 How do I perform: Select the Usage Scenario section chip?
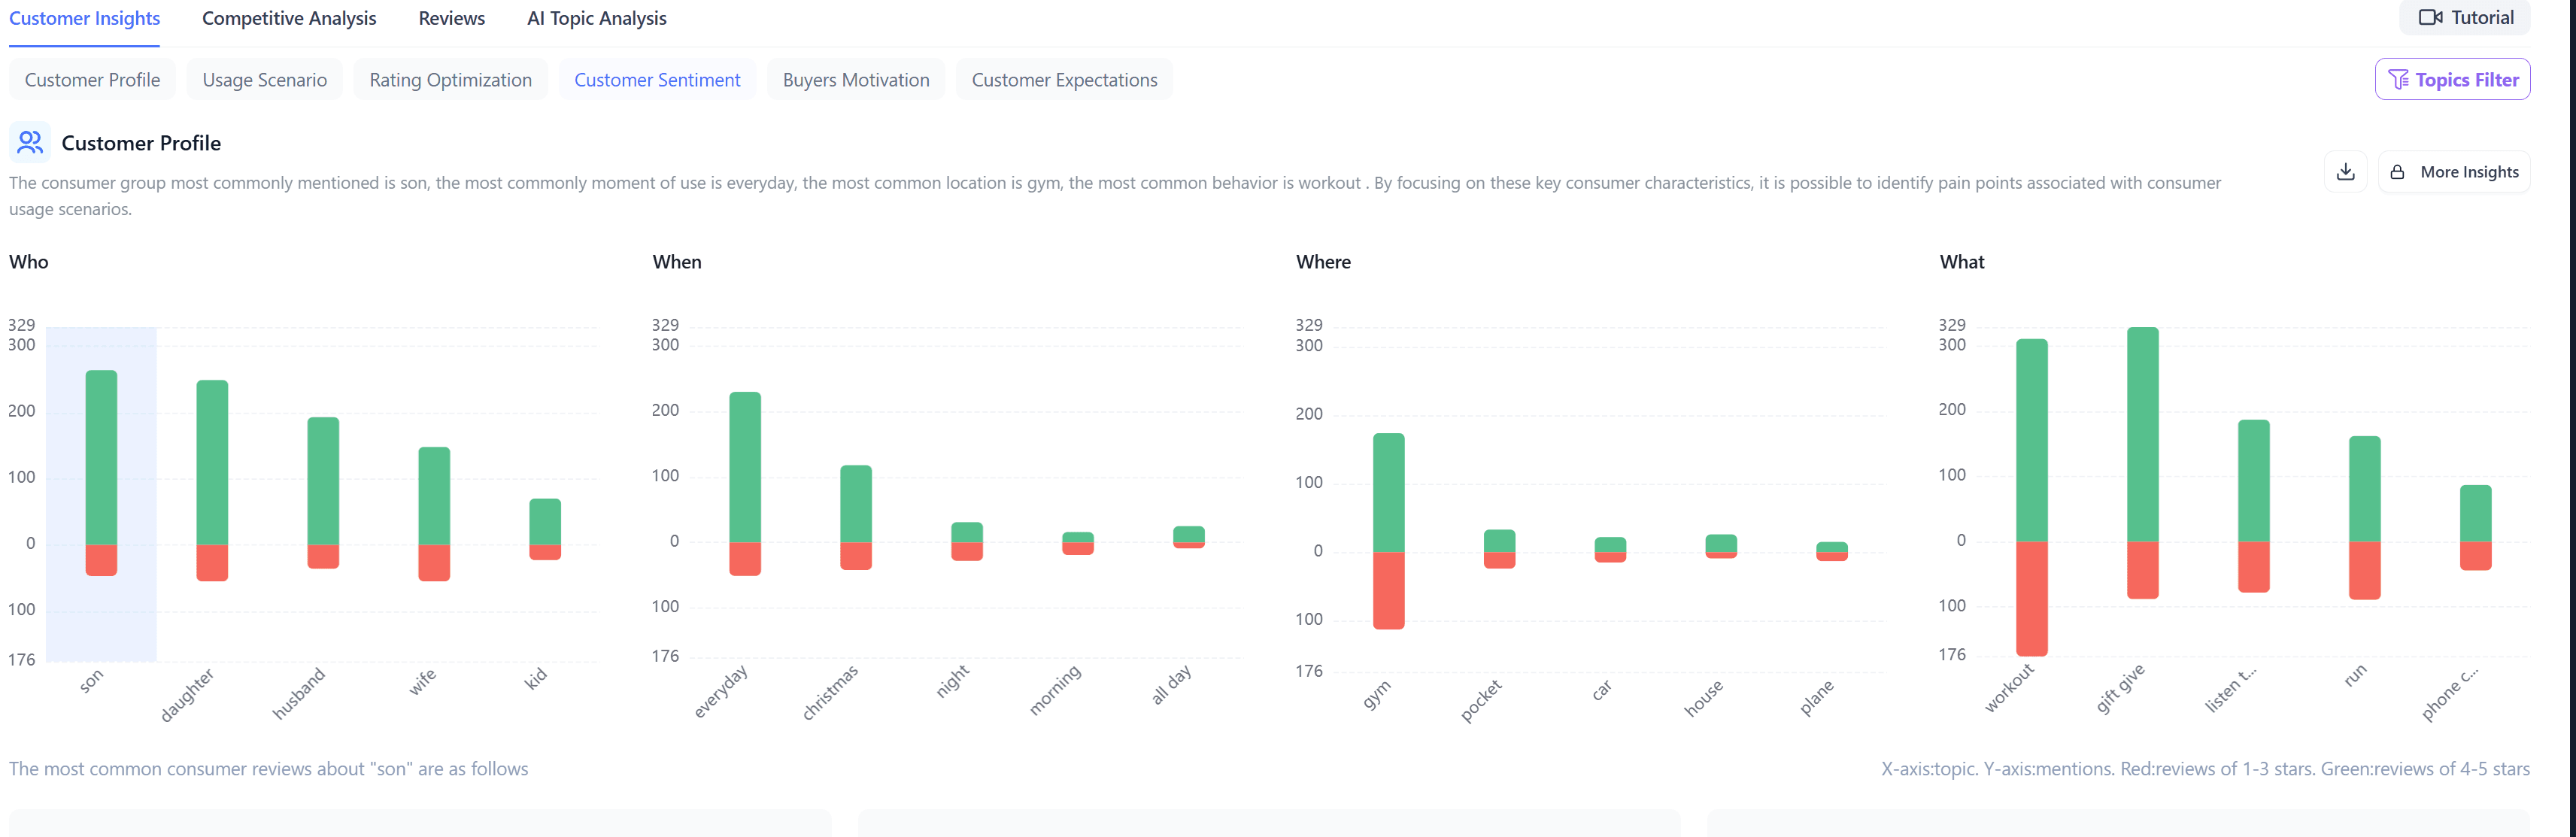coord(264,80)
